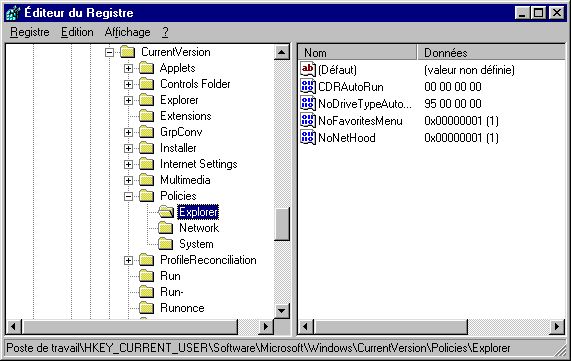Click the Policies folder icon
The image size is (571, 361).
pyautogui.click(x=147, y=196)
